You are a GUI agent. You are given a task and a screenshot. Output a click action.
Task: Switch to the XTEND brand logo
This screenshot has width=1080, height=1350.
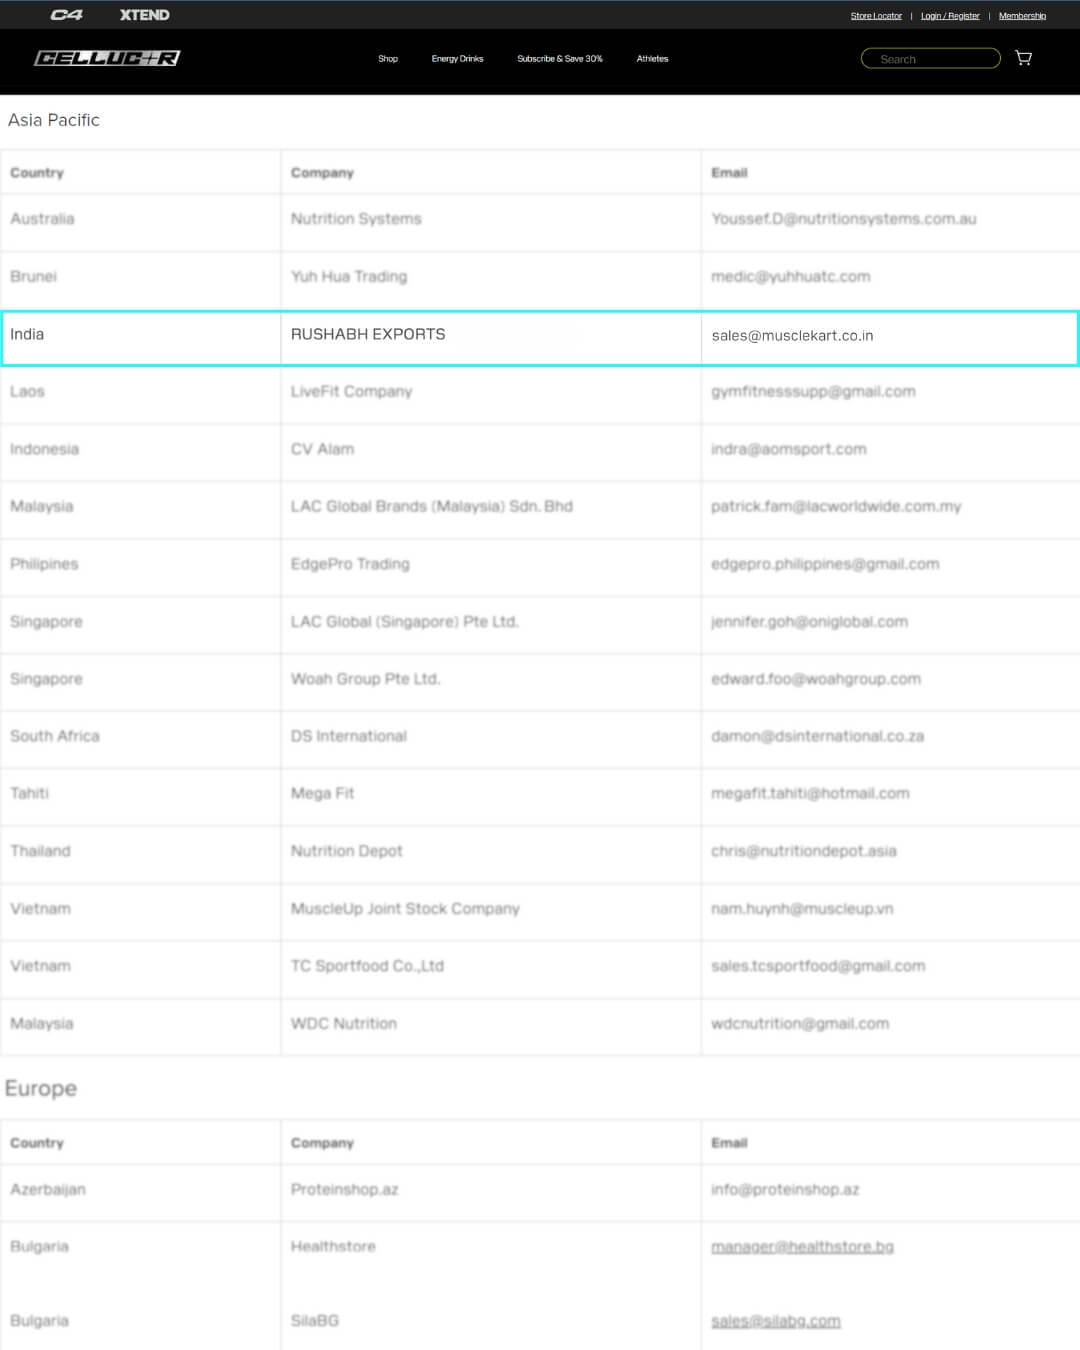(x=144, y=15)
